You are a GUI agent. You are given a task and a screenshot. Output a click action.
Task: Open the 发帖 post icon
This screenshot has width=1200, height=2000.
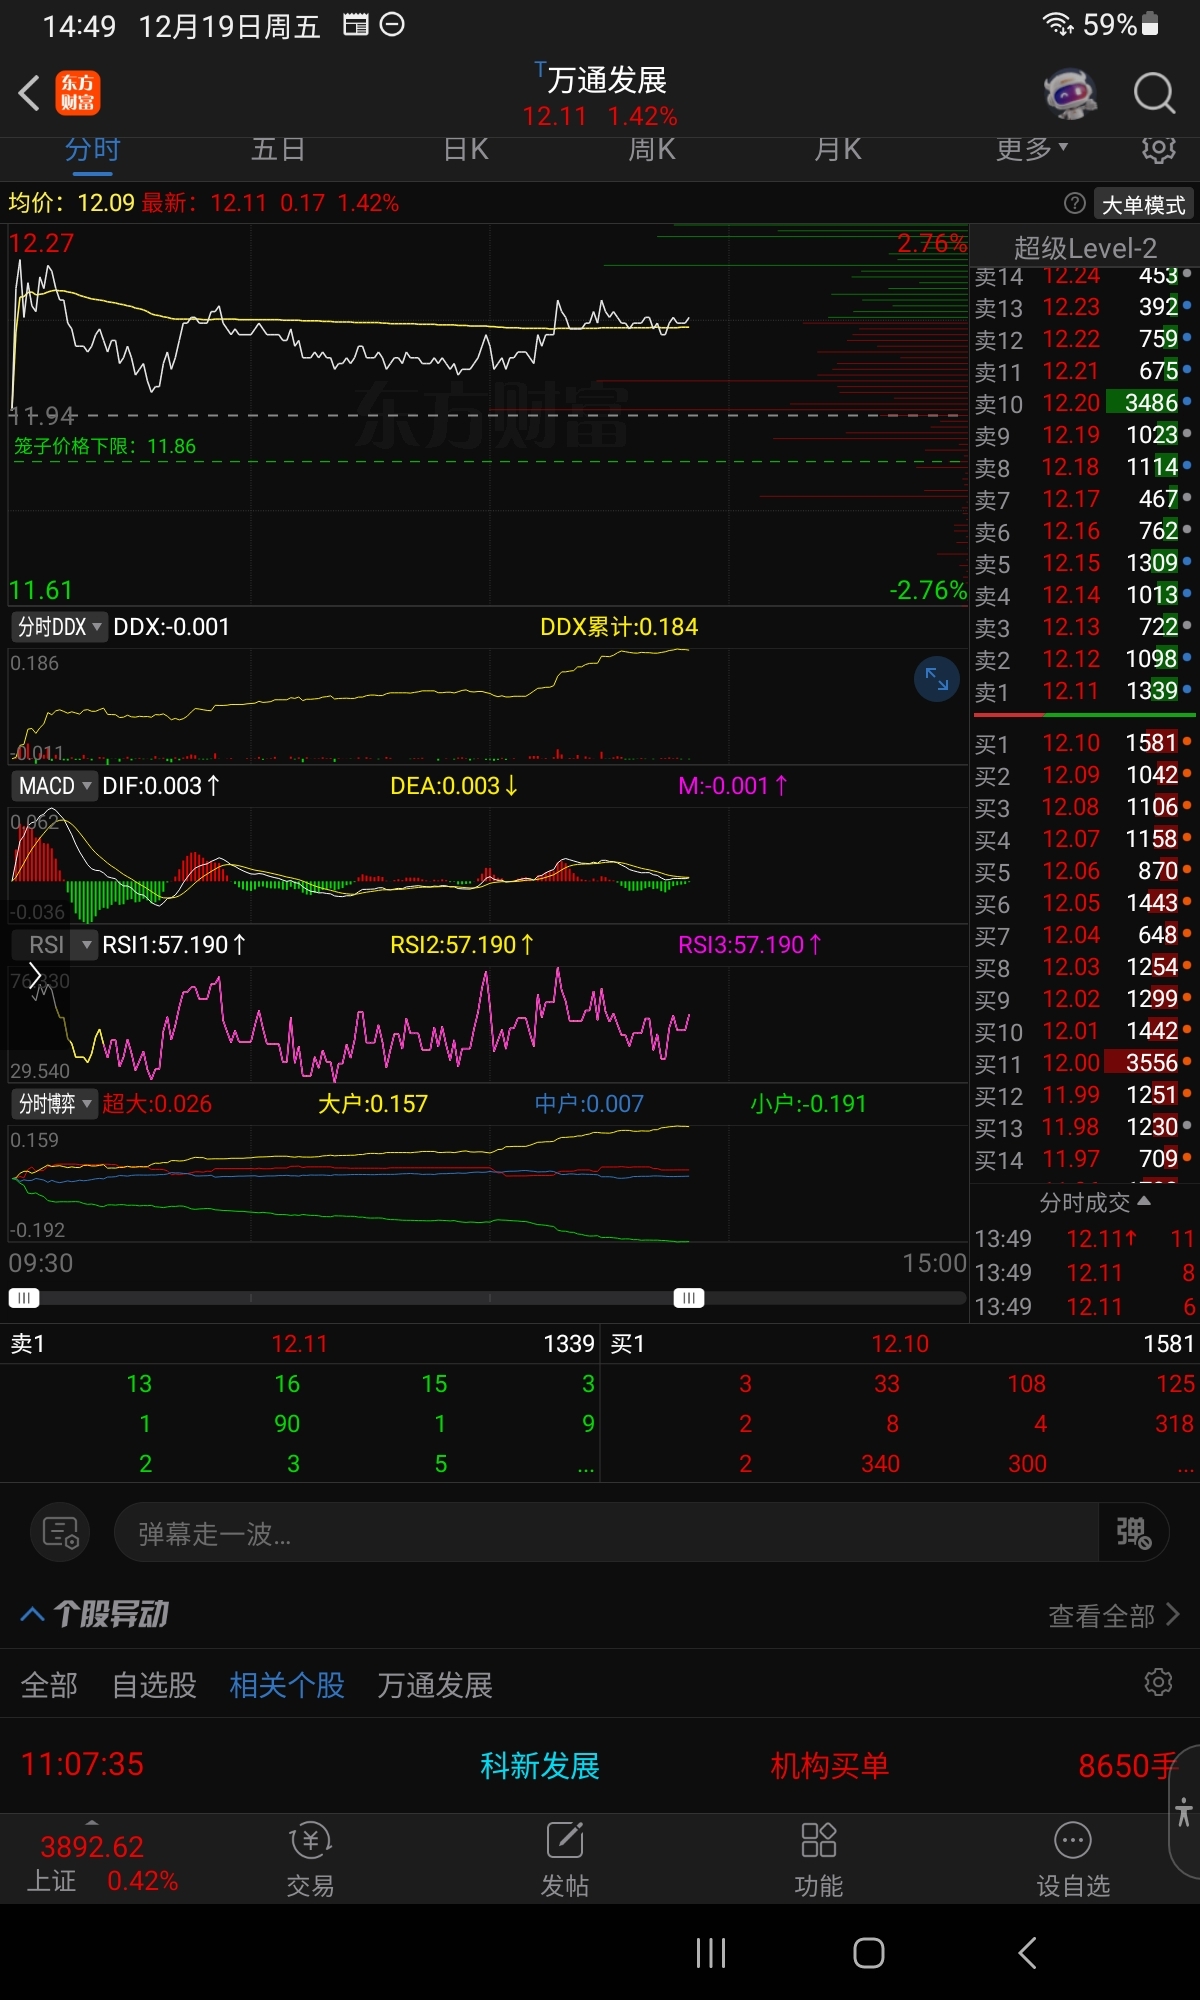point(565,1858)
